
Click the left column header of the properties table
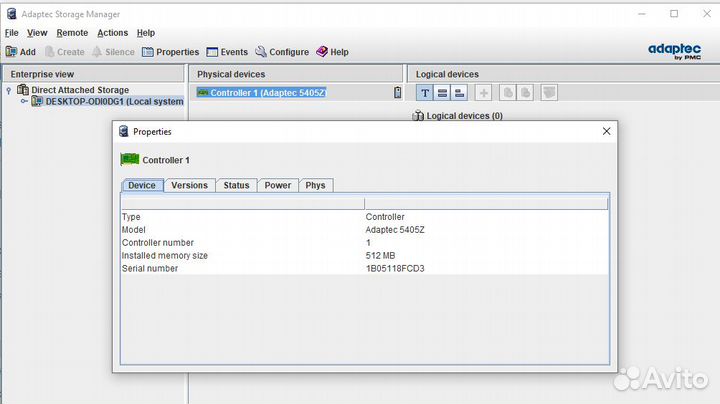click(243, 204)
